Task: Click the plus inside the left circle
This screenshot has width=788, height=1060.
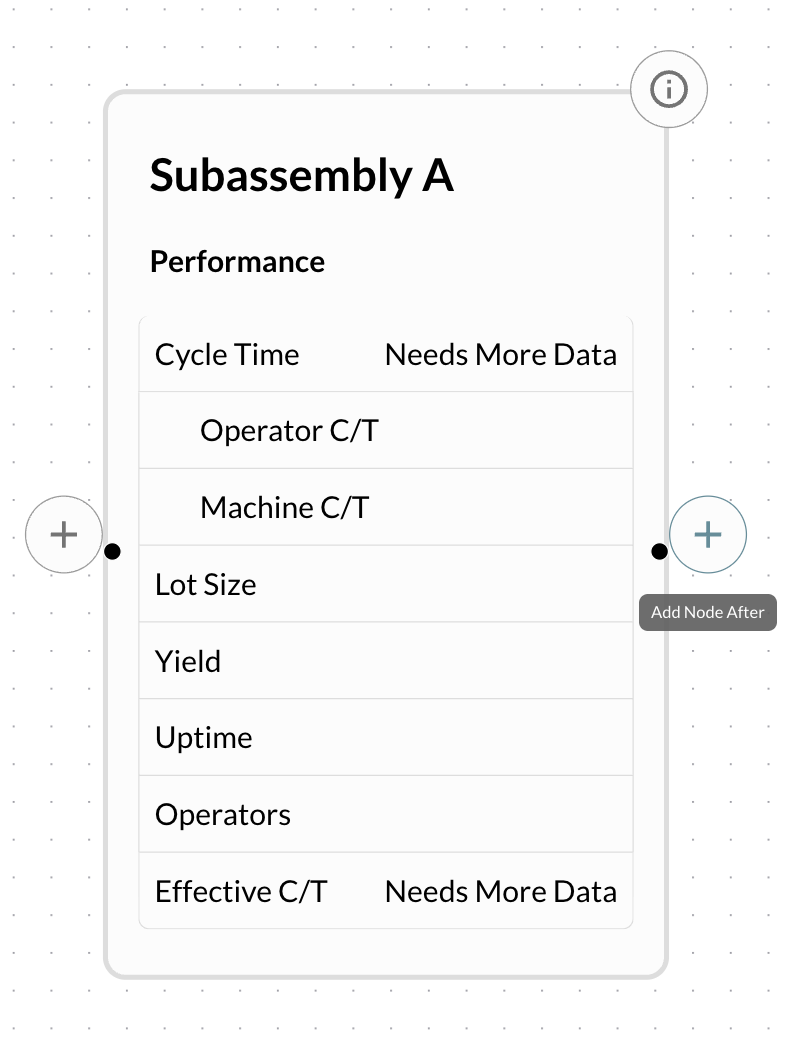Action: 63,534
